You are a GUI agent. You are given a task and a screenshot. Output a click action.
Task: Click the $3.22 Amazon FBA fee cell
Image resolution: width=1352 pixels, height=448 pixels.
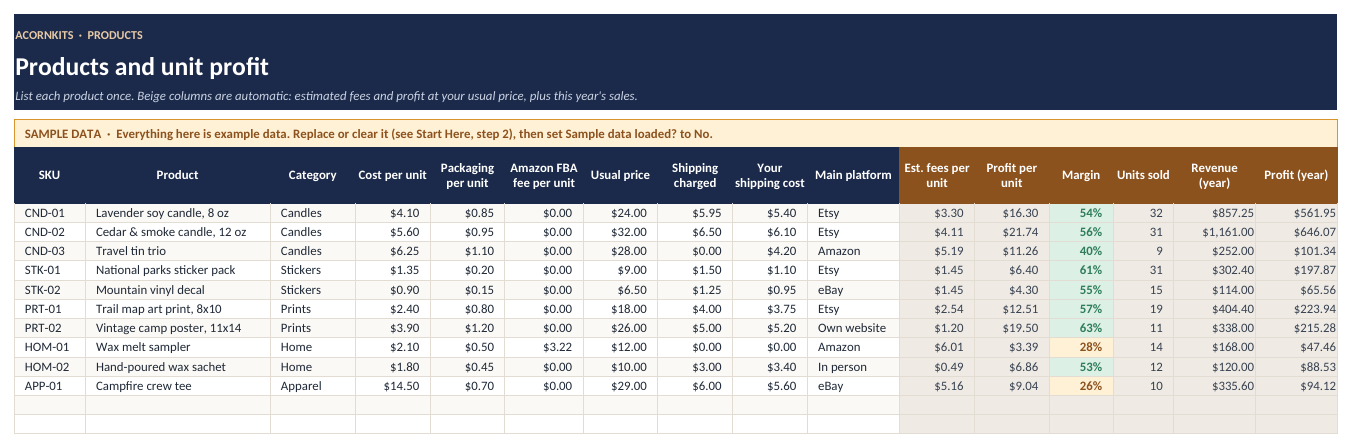click(542, 347)
